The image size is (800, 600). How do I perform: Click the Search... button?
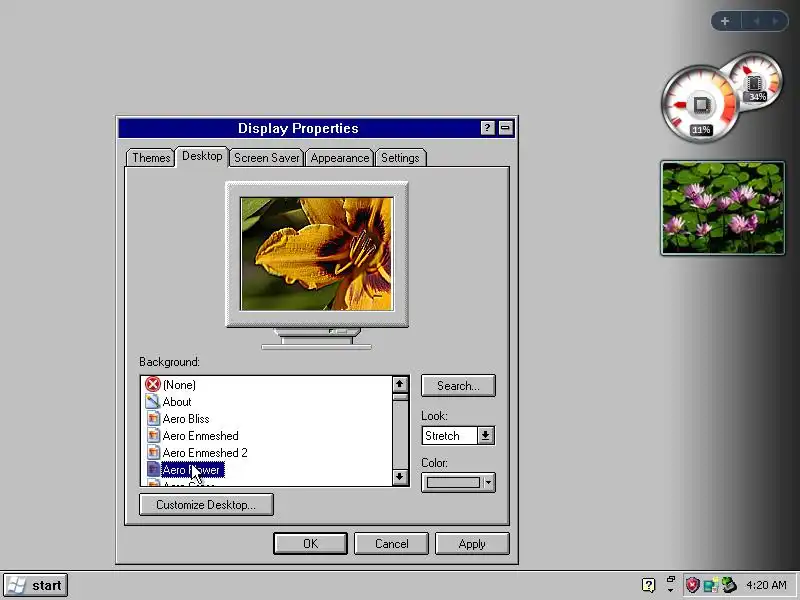click(x=458, y=386)
